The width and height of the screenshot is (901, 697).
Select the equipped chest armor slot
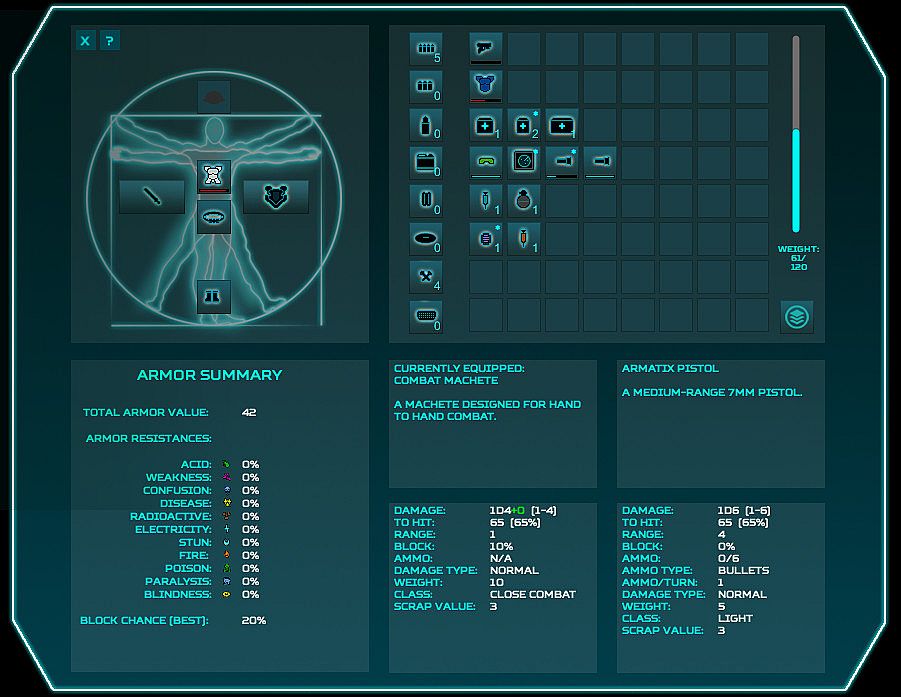[x=214, y=177]
